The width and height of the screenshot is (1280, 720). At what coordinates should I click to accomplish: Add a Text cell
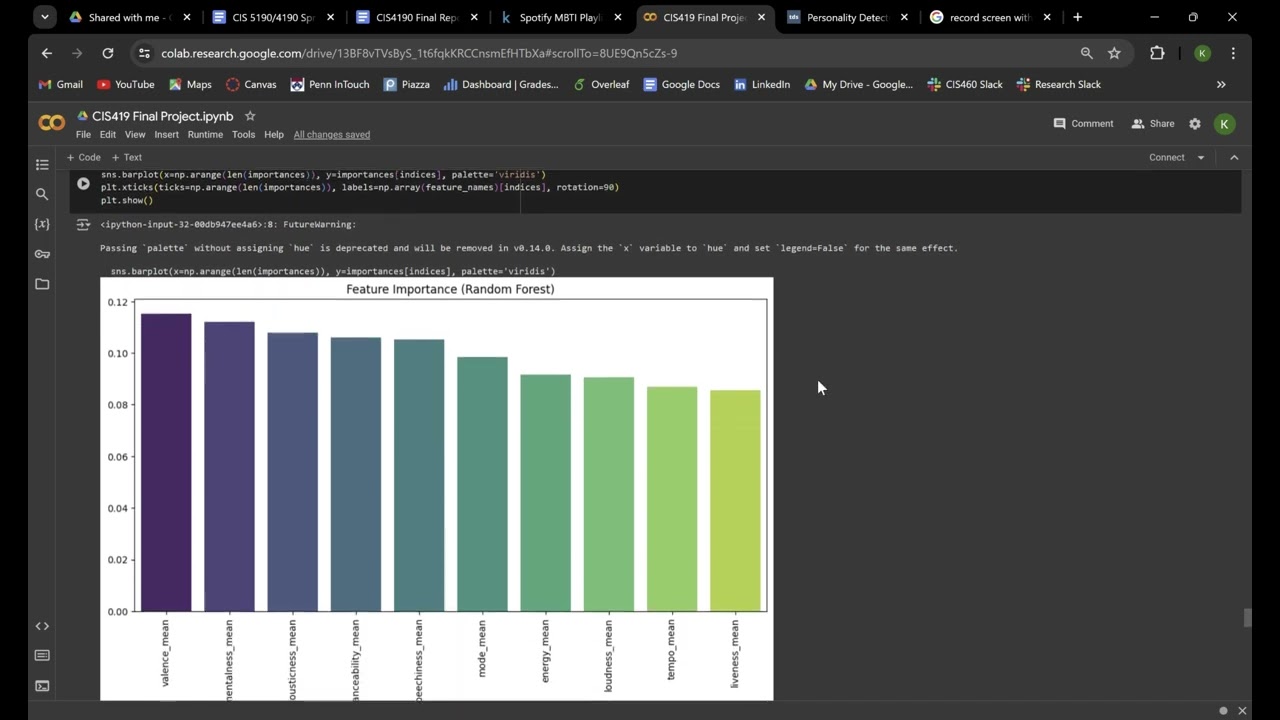coord(127,157)
